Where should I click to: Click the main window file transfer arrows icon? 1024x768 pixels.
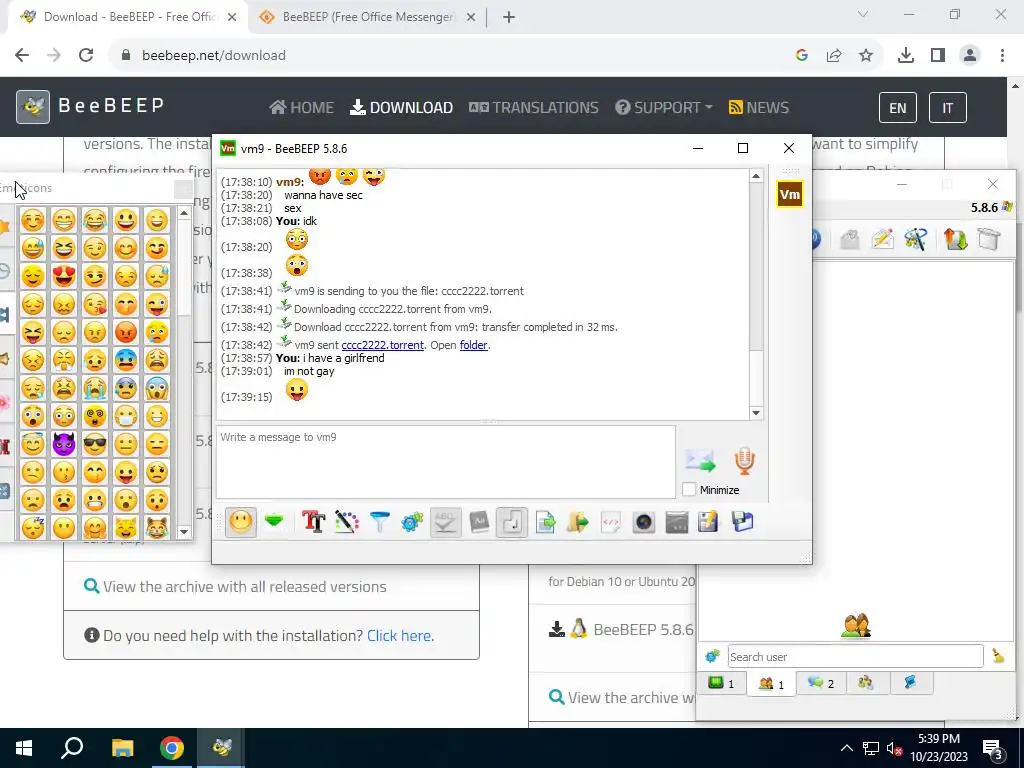(x=955, y=239)
